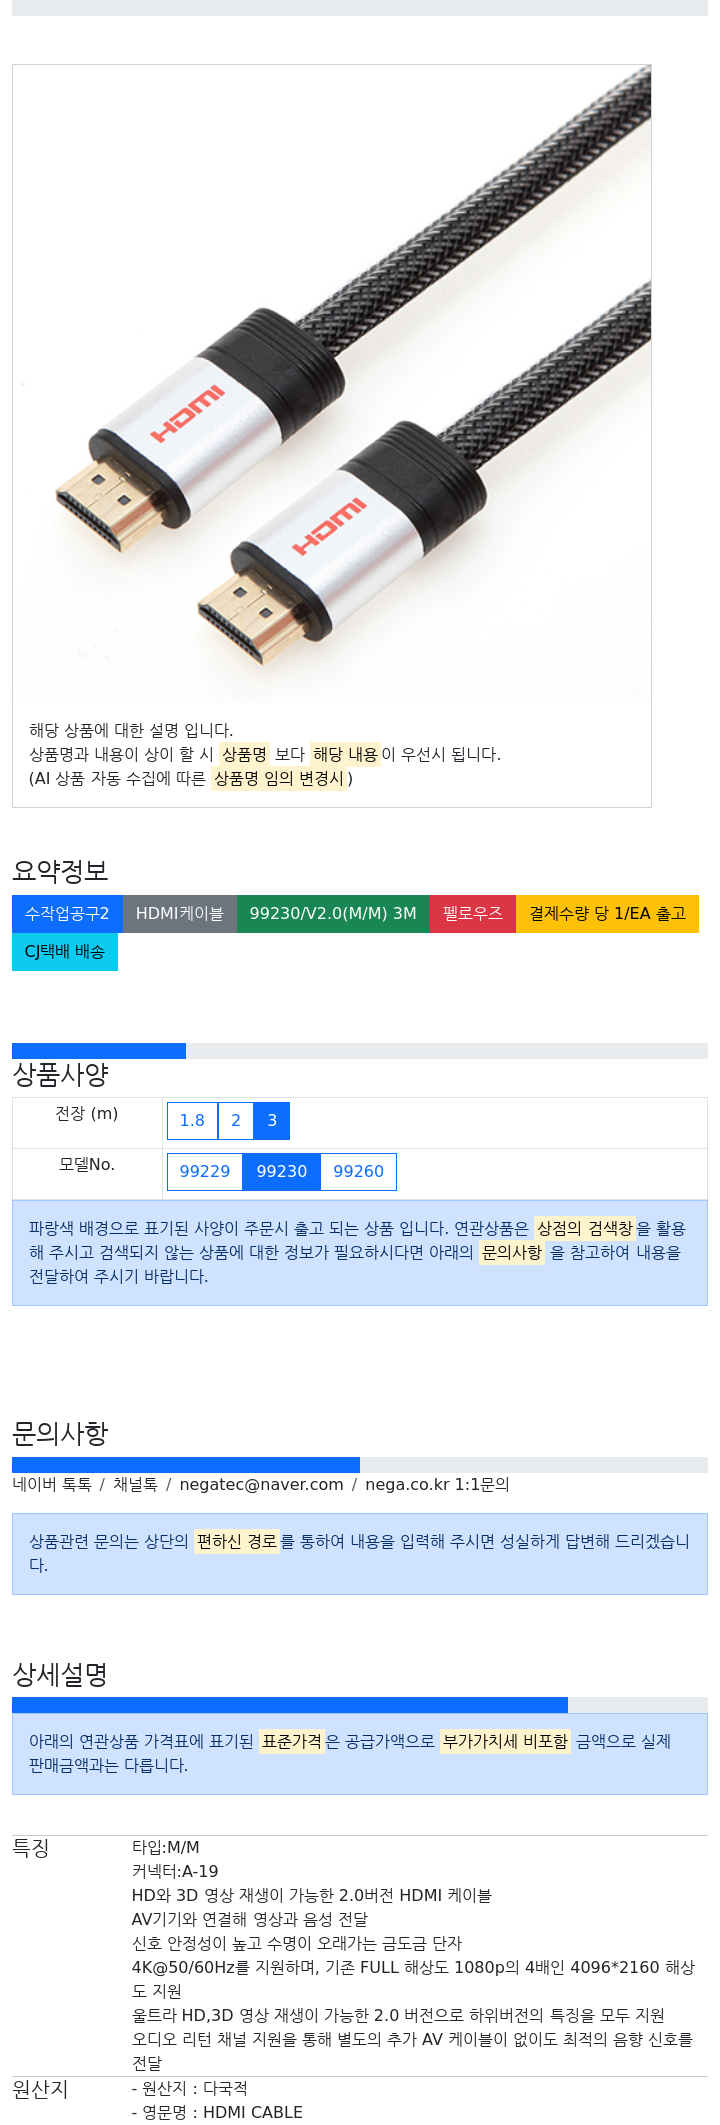This screenshot has width=720, height=2125.
Task: Click the 상세설명 section heading
Action: (60, 1674)
